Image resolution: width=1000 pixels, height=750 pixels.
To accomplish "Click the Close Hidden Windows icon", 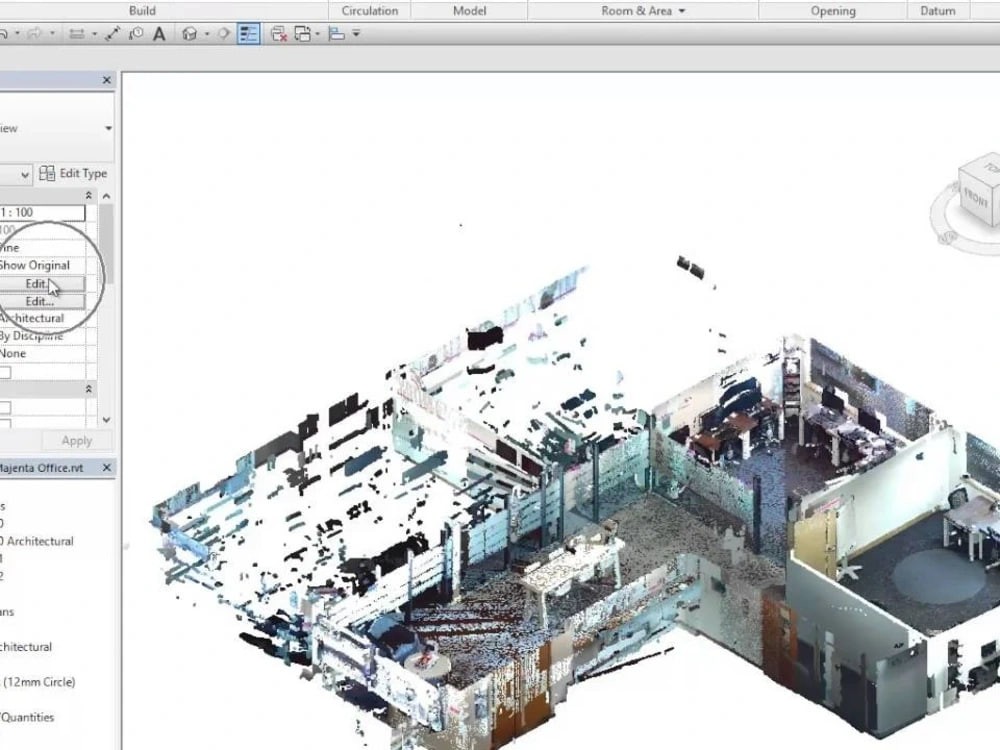I will (x=279, y=34).
